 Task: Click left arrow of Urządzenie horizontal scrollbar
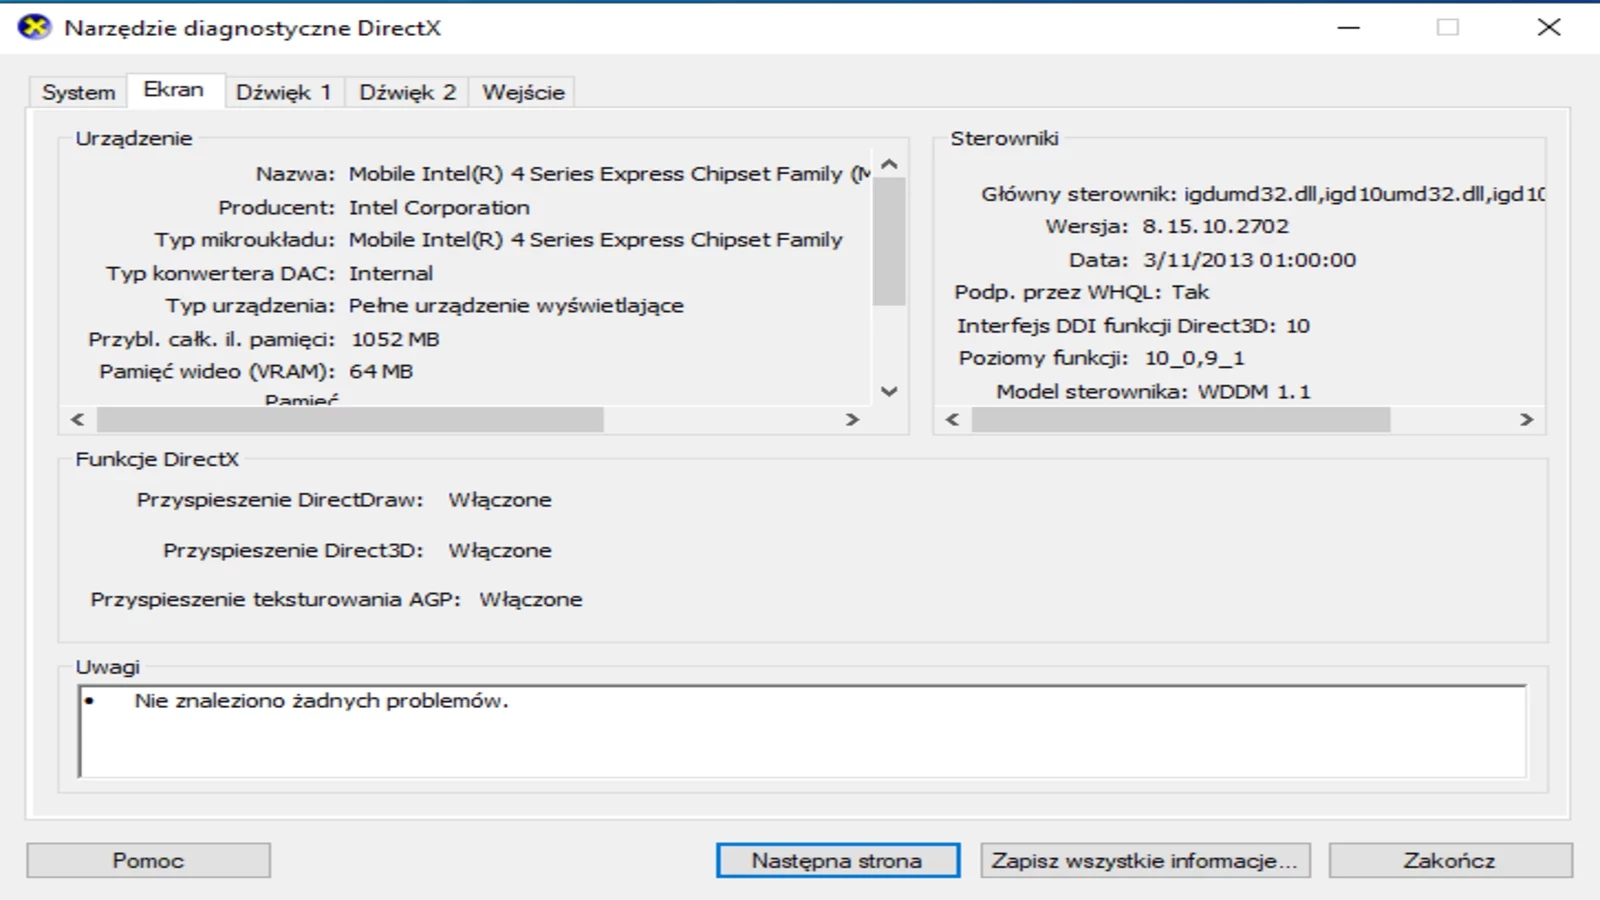[77, 419]
